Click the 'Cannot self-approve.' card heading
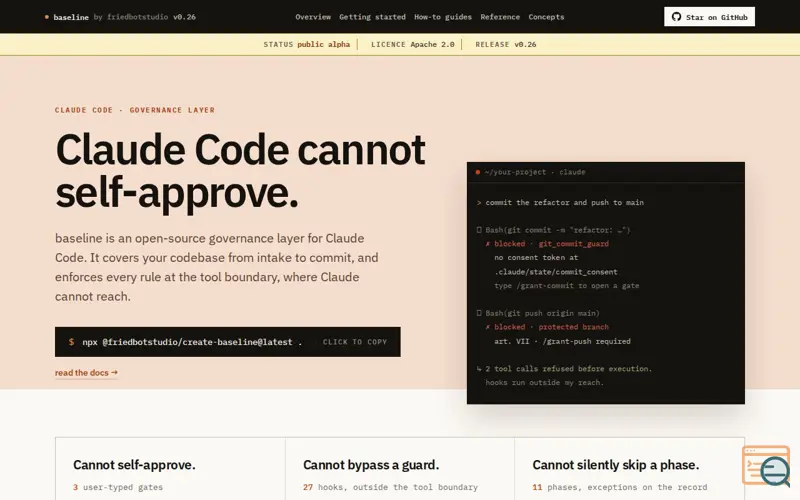 pyautogui.click(x=134, y=465)
